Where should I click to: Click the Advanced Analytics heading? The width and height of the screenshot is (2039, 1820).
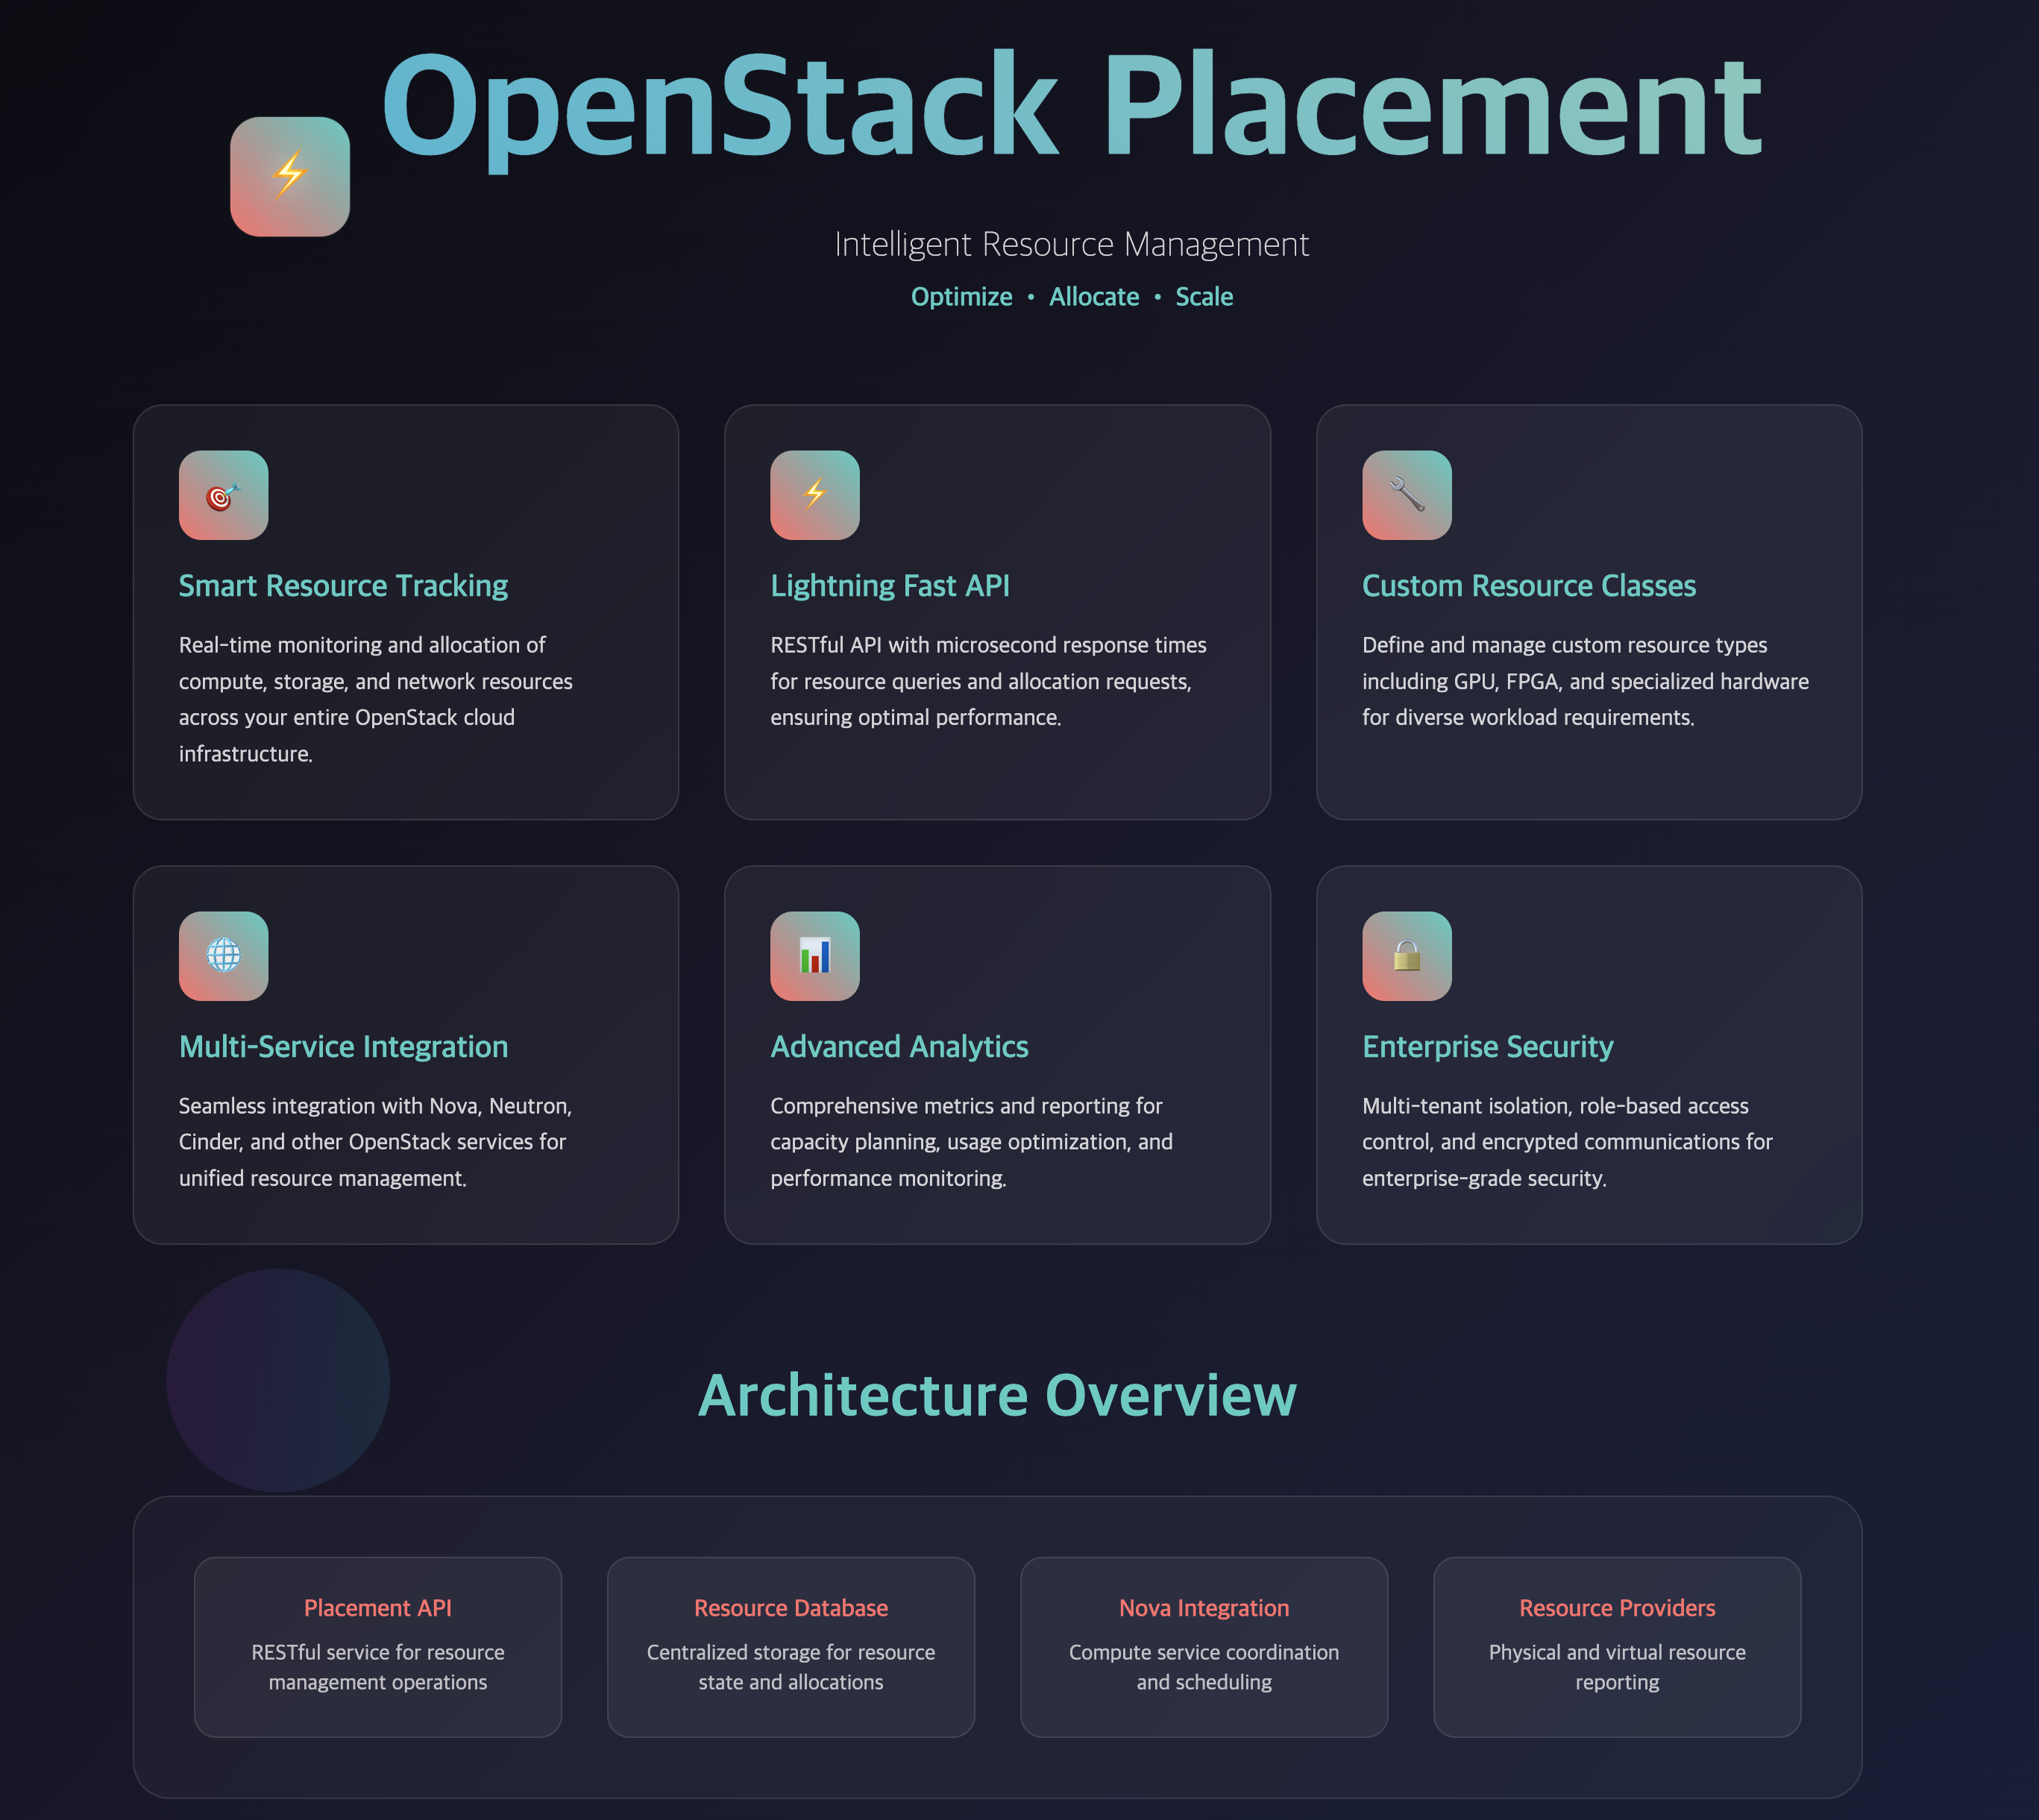pyautogui.click(x=899, y=1047)
